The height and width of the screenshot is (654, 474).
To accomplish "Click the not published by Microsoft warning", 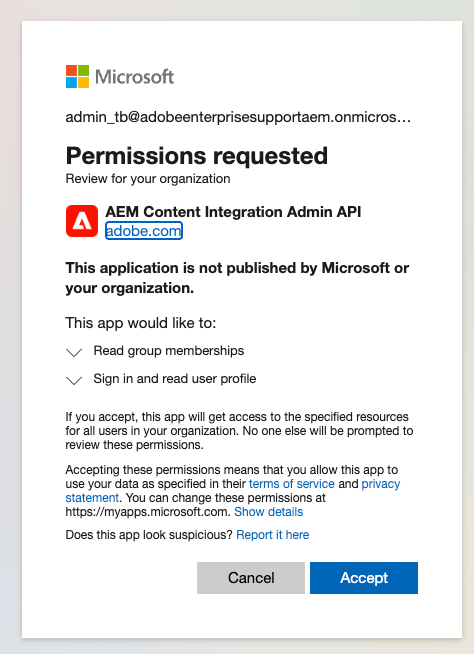I will click(237, 278).
